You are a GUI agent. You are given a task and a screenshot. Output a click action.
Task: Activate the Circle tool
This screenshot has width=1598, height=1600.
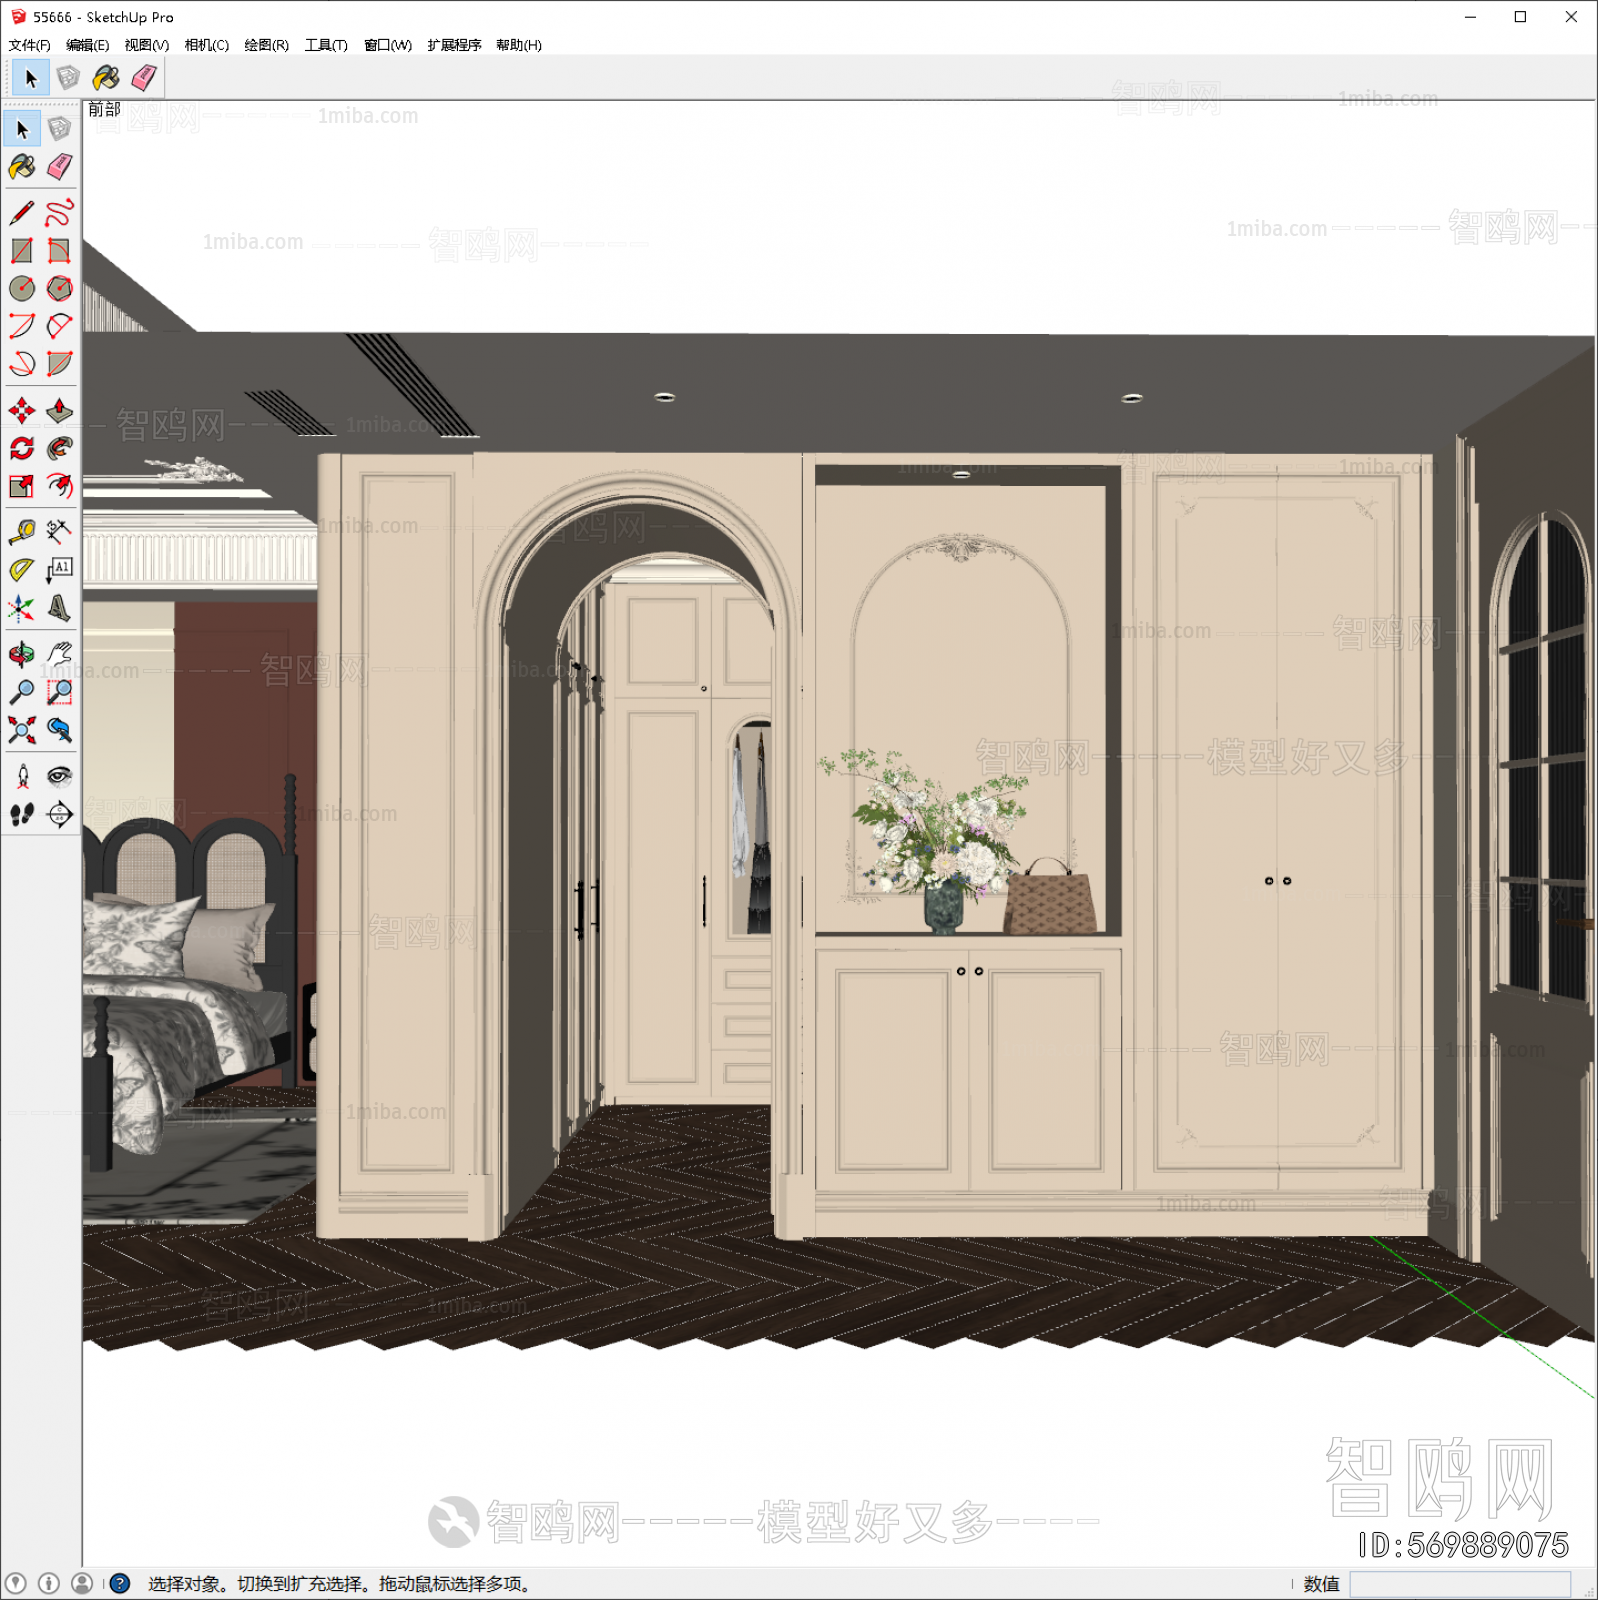coord(22,289)
